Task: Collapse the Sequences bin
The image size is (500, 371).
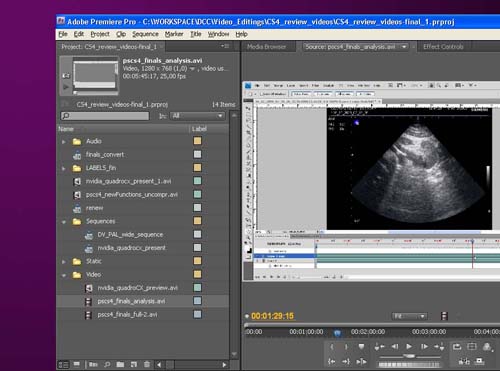Action: coord(63,222)
